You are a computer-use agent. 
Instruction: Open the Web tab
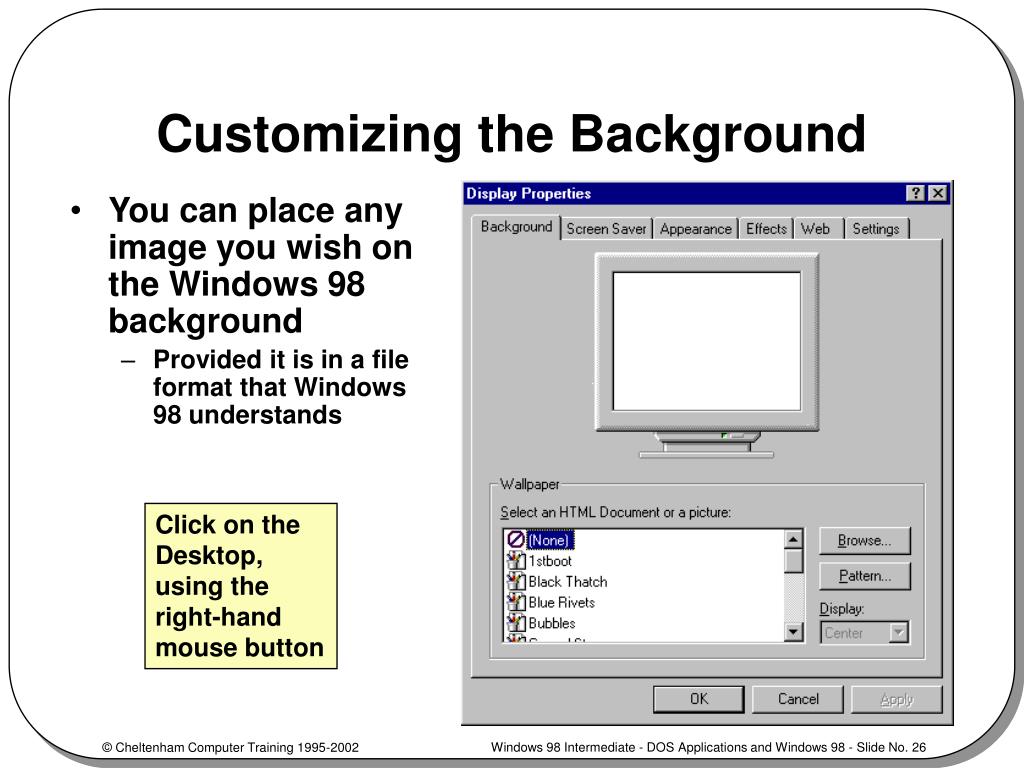[816, 229]
